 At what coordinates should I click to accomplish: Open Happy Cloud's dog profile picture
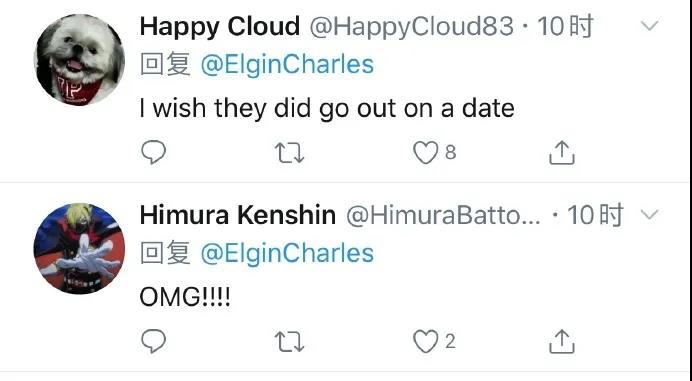(x=79, y=60)
